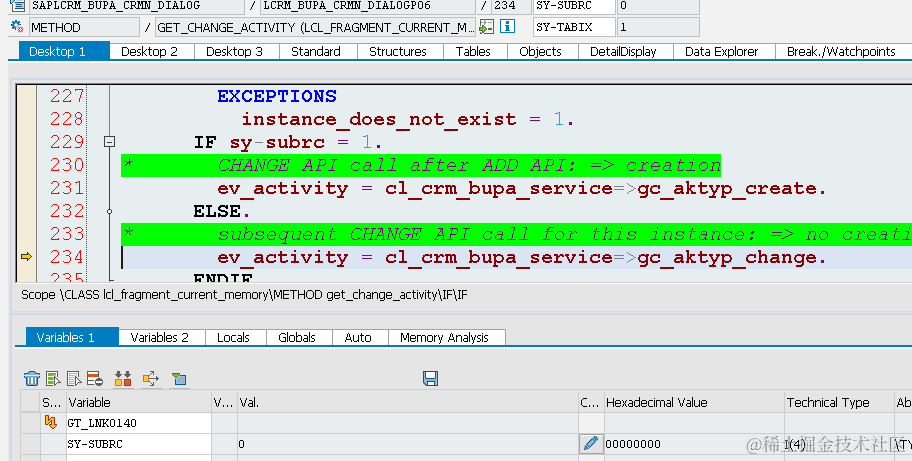
Task: Click the green list-with-arrow variables toolbar icon
Action: 53,379
